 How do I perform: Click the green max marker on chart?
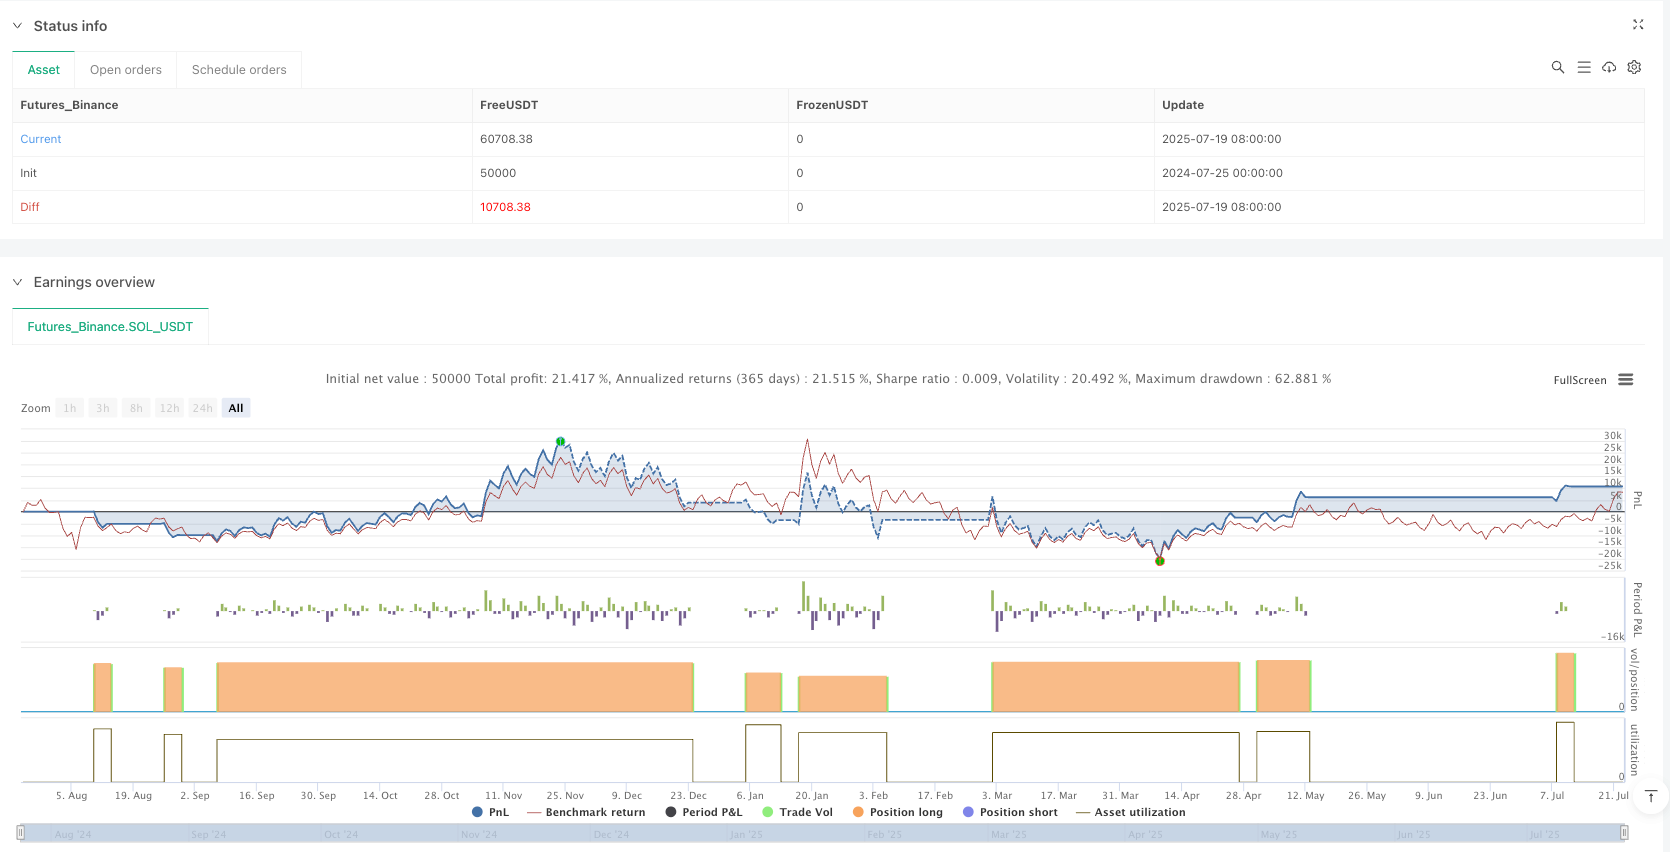(x=561, y=441)
